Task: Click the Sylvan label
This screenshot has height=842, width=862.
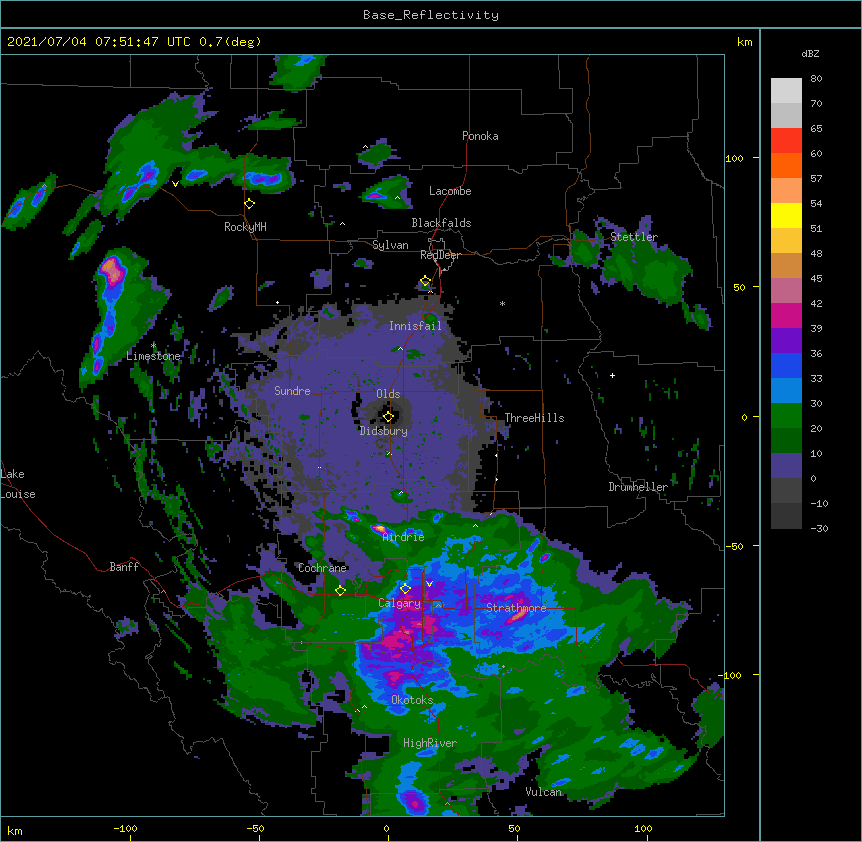Action: [390, 245]
